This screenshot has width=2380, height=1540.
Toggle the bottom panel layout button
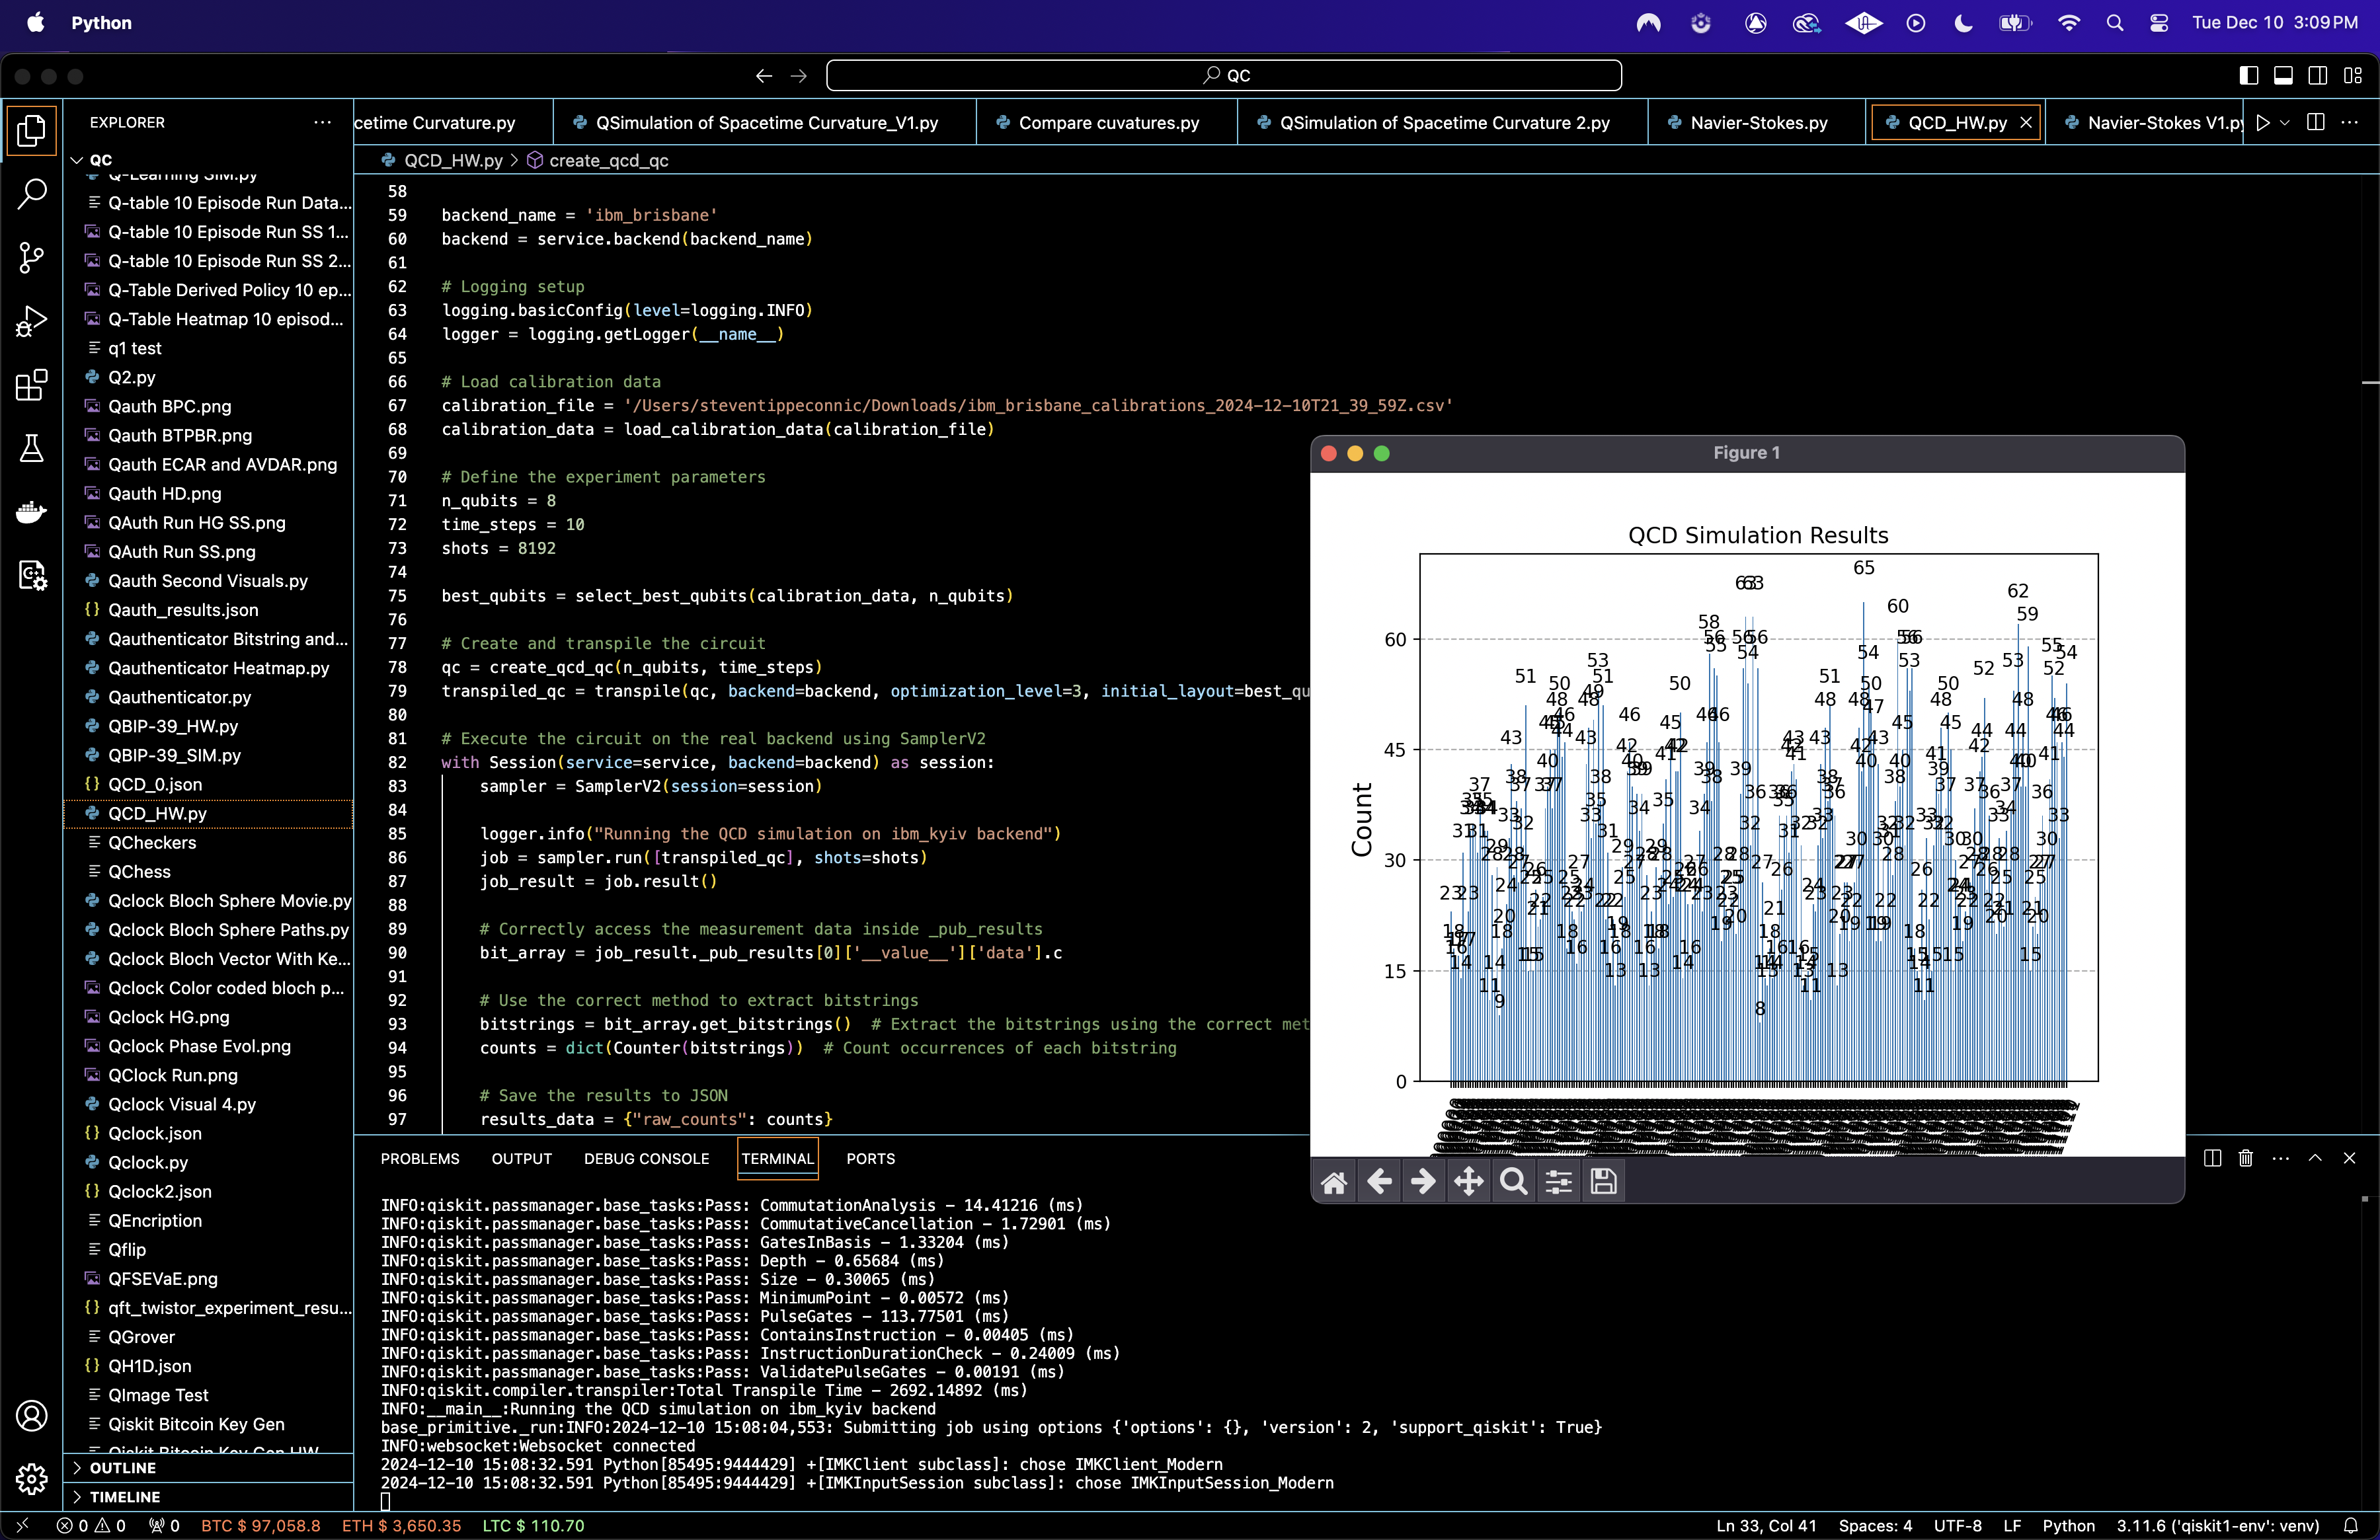click(2283, 75)
